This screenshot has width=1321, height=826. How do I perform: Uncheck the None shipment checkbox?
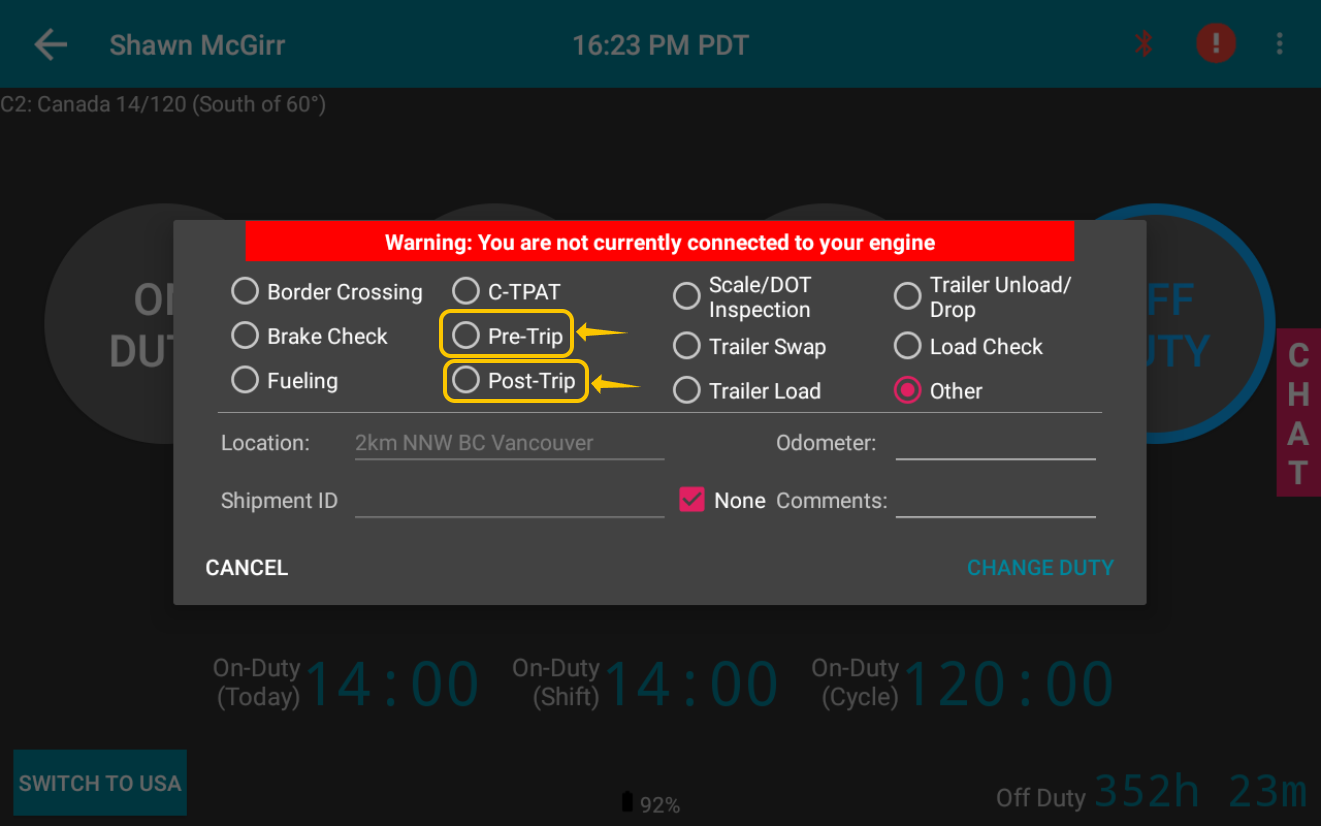(x=692, y=500)
